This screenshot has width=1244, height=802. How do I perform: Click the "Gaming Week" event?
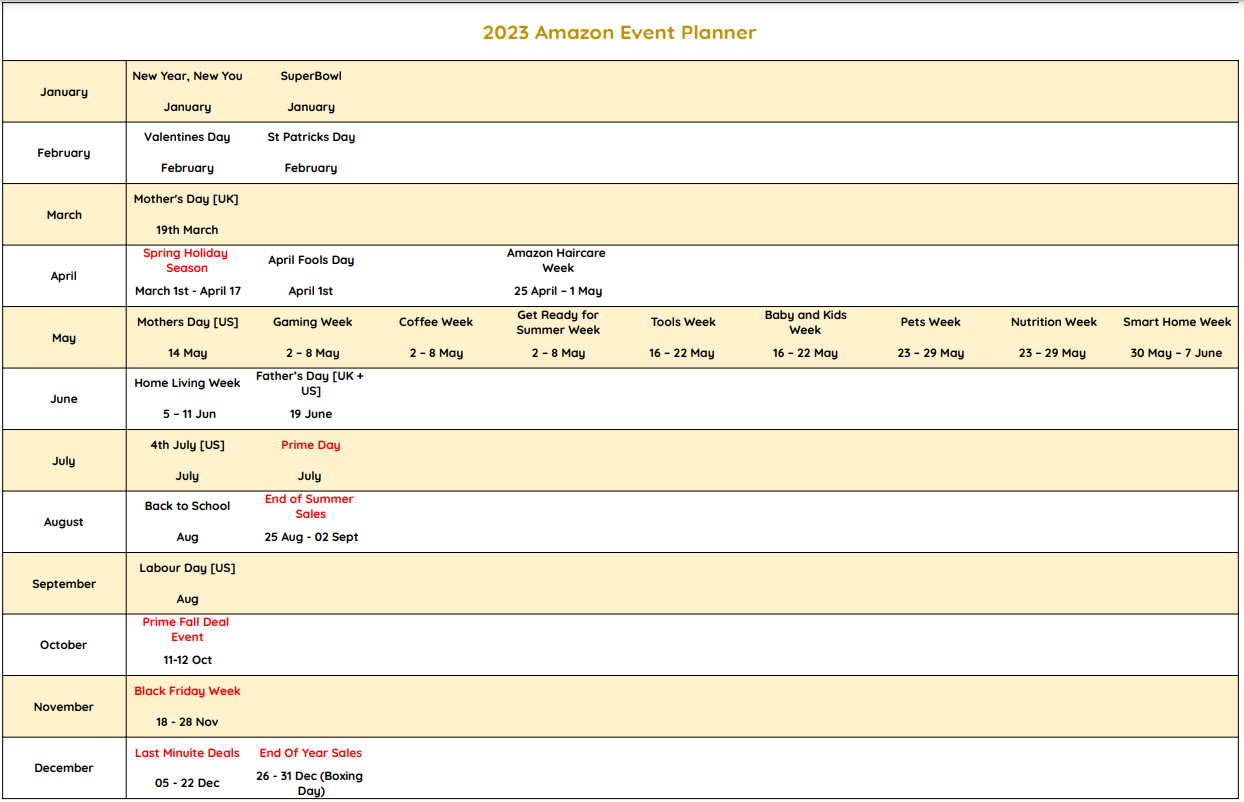[312, 322]
